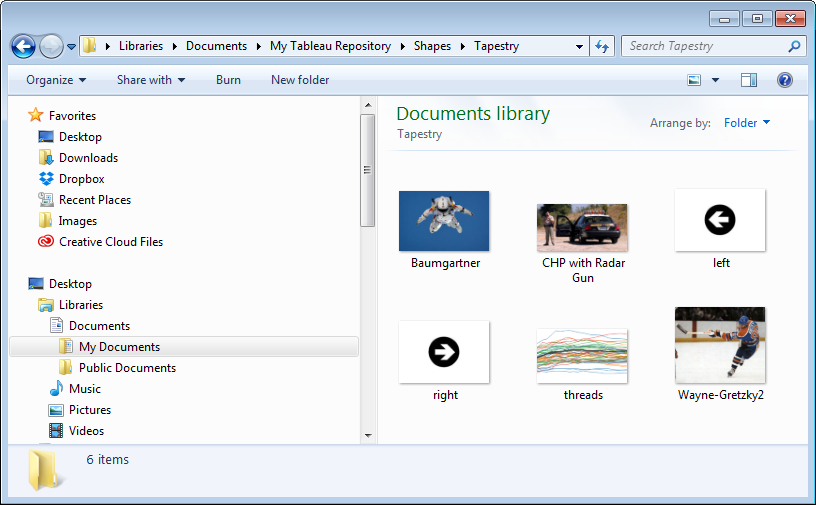Expand the arrow after Libraries breadcrumb
This screenshot has width=816, height=505.
pos(174,46)
